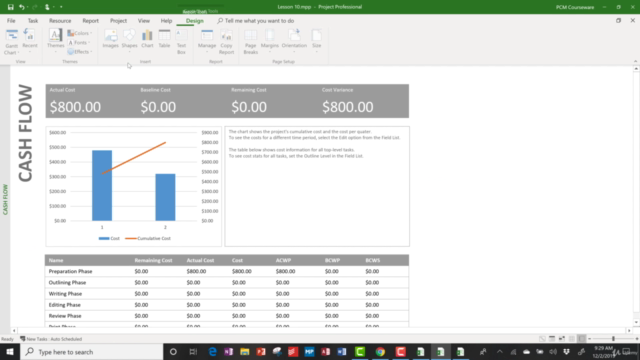
Task: Open the Themes gallery
Action: coord(56,41)
